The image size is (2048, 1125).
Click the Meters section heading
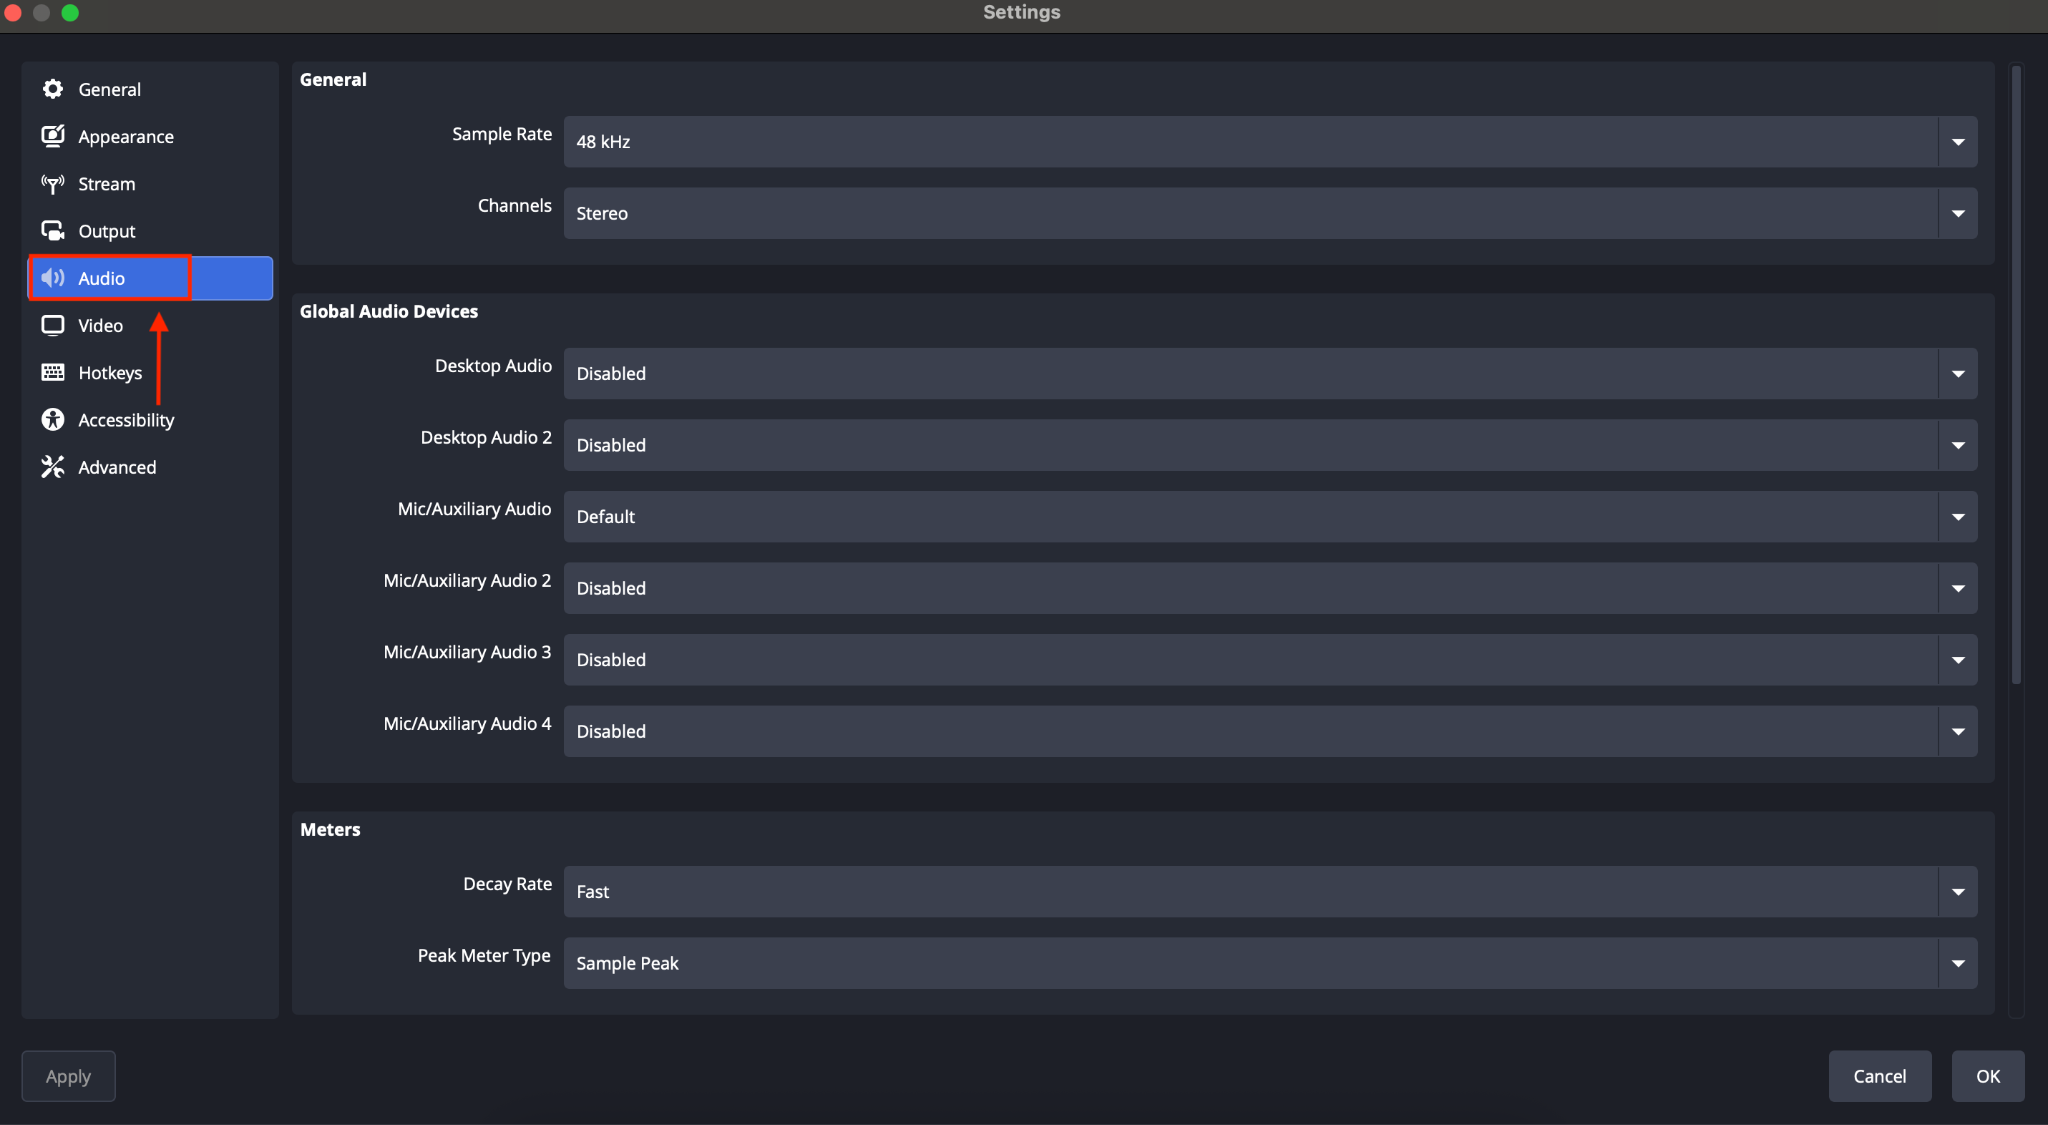point(330,829)
